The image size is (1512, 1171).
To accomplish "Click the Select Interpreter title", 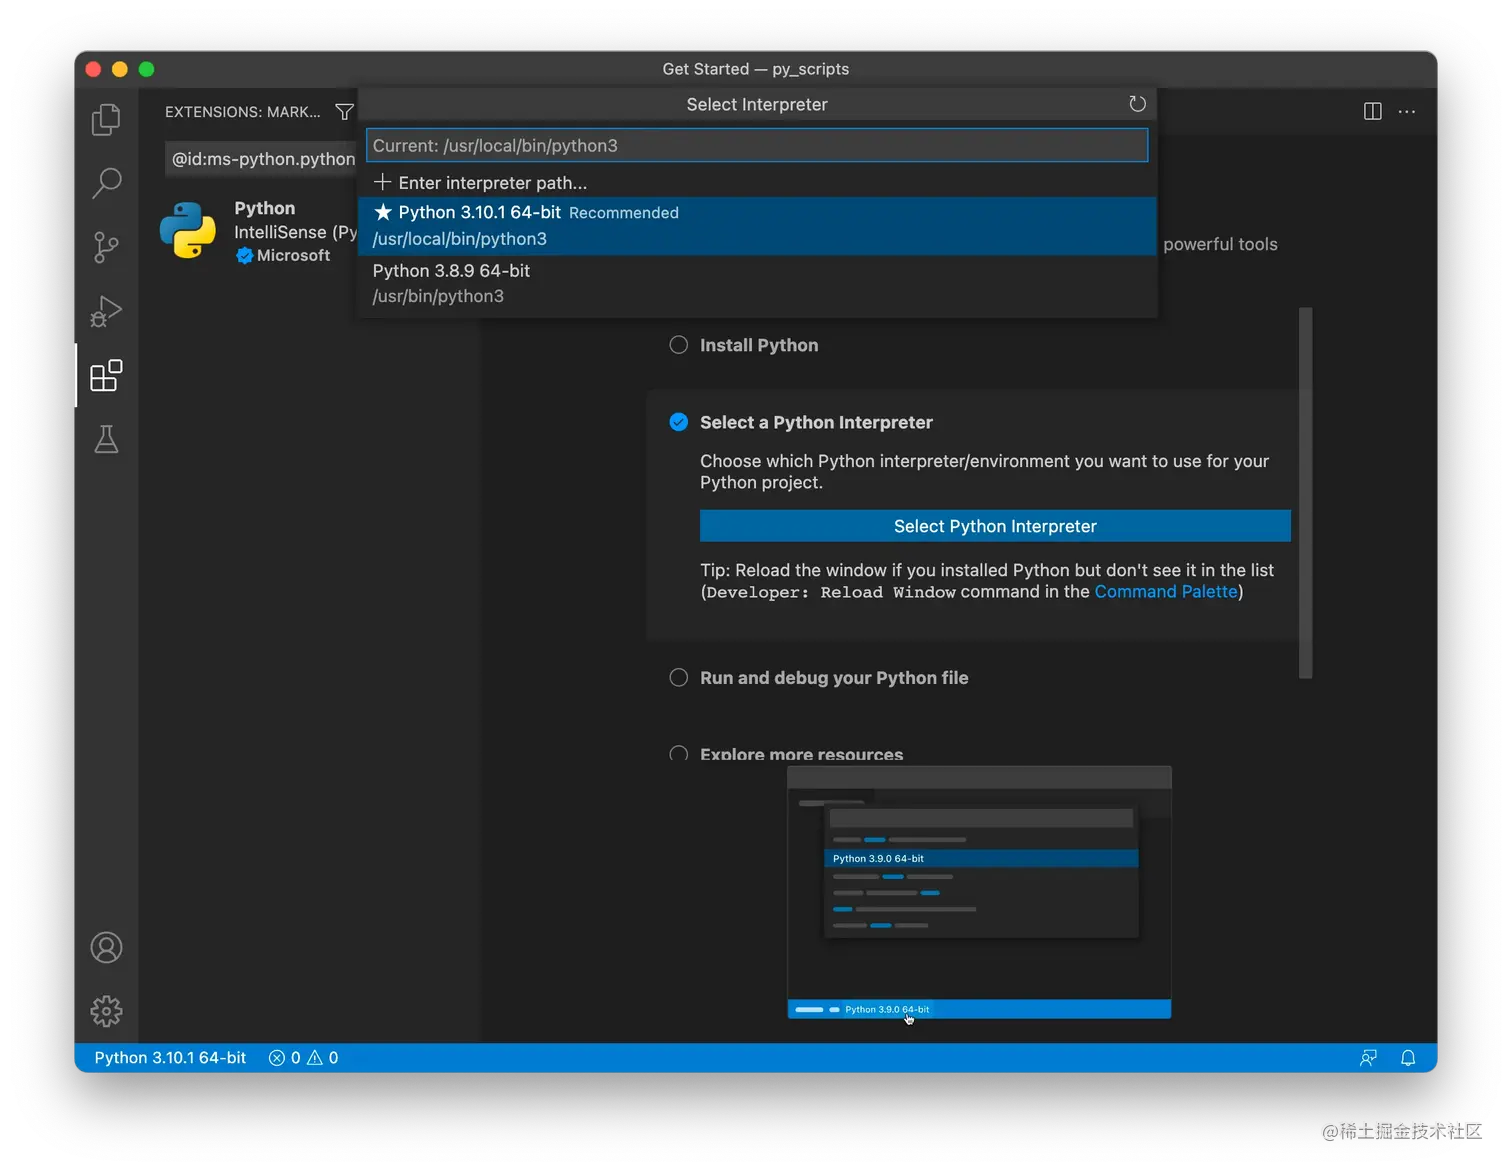I will [757, 104].
